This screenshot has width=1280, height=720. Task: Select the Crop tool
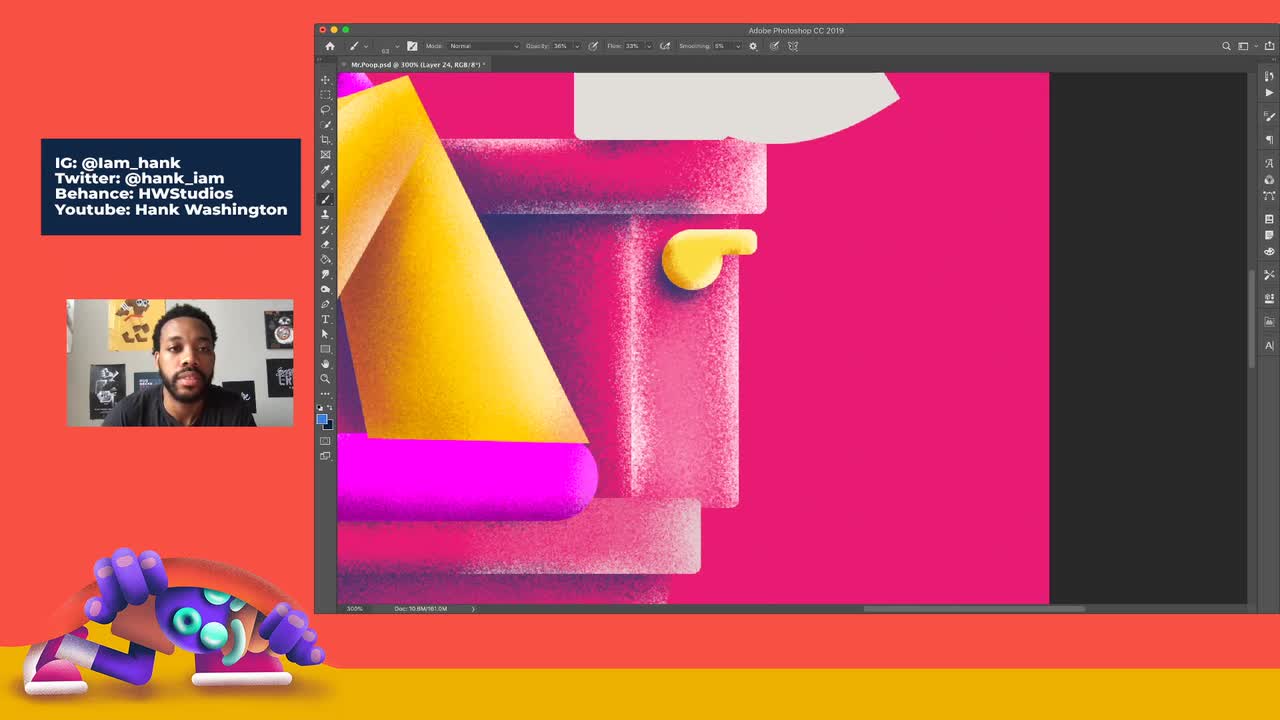325,139
